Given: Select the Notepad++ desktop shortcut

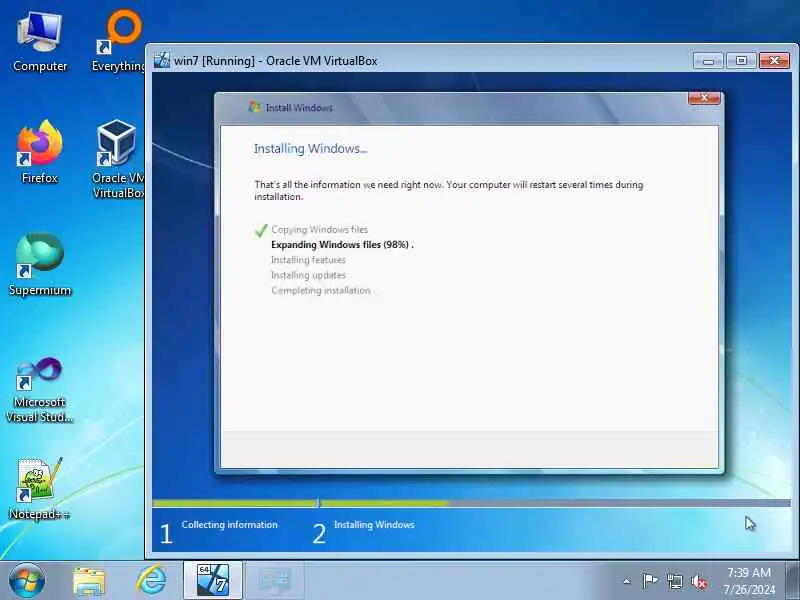Looking at the screenshot, I should (40, 489).
